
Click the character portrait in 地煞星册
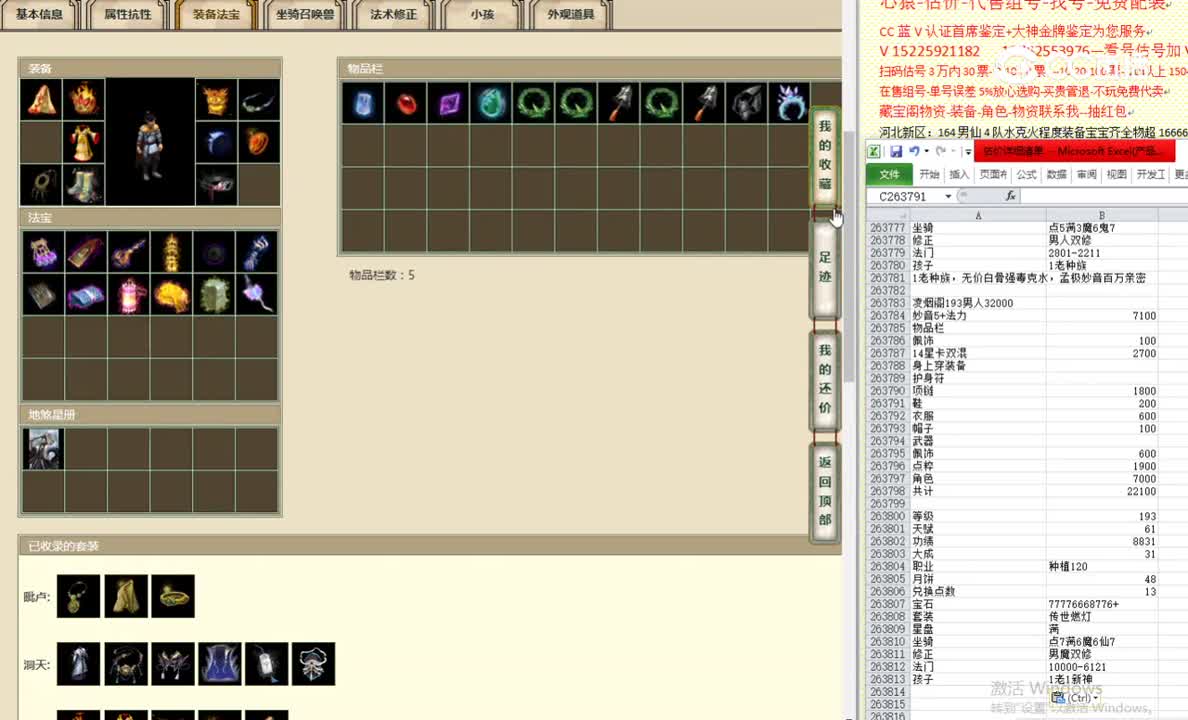coord(42,449)
